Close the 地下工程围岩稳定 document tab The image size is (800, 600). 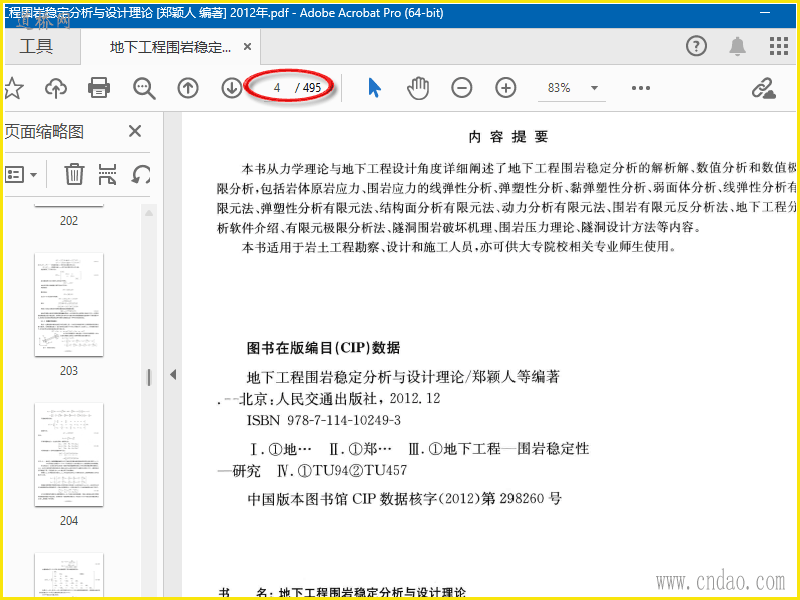247,47
